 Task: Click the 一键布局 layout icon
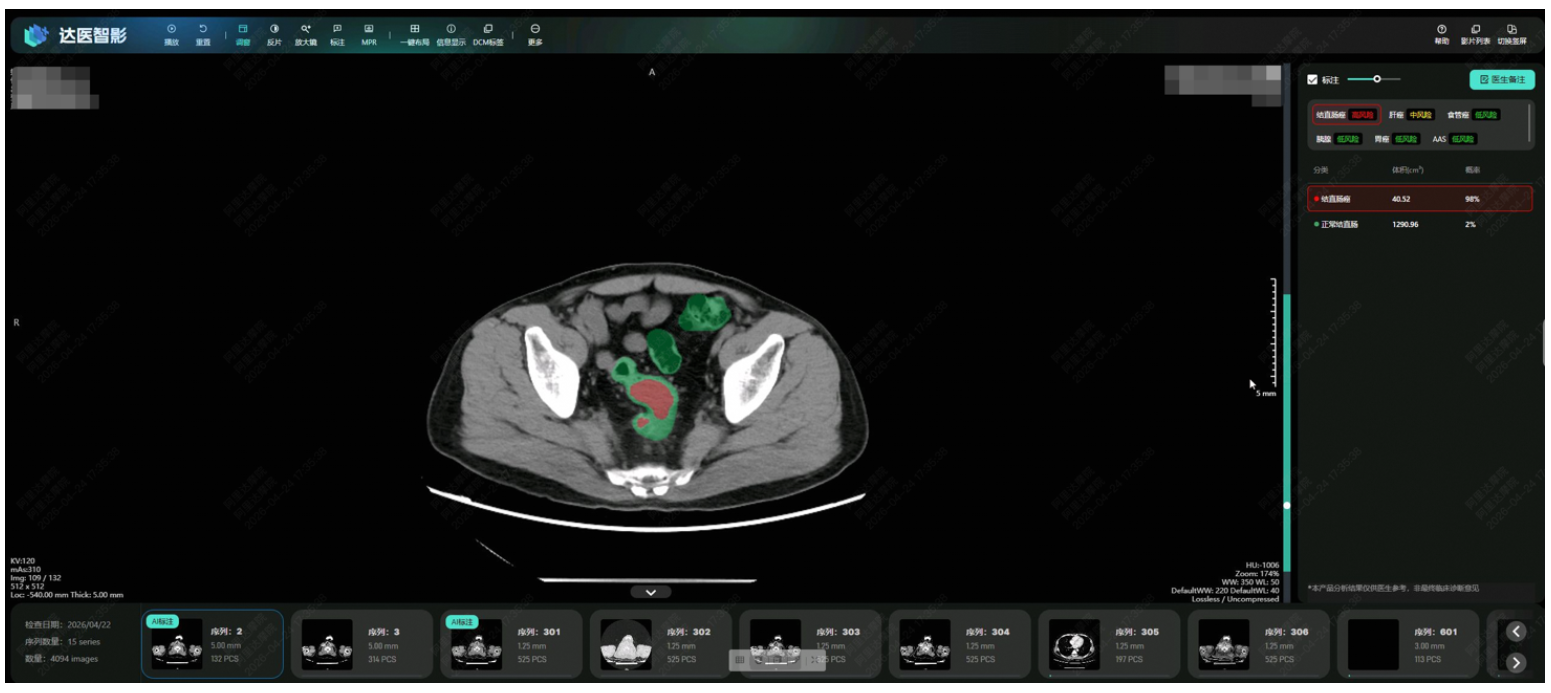[415, 34]
